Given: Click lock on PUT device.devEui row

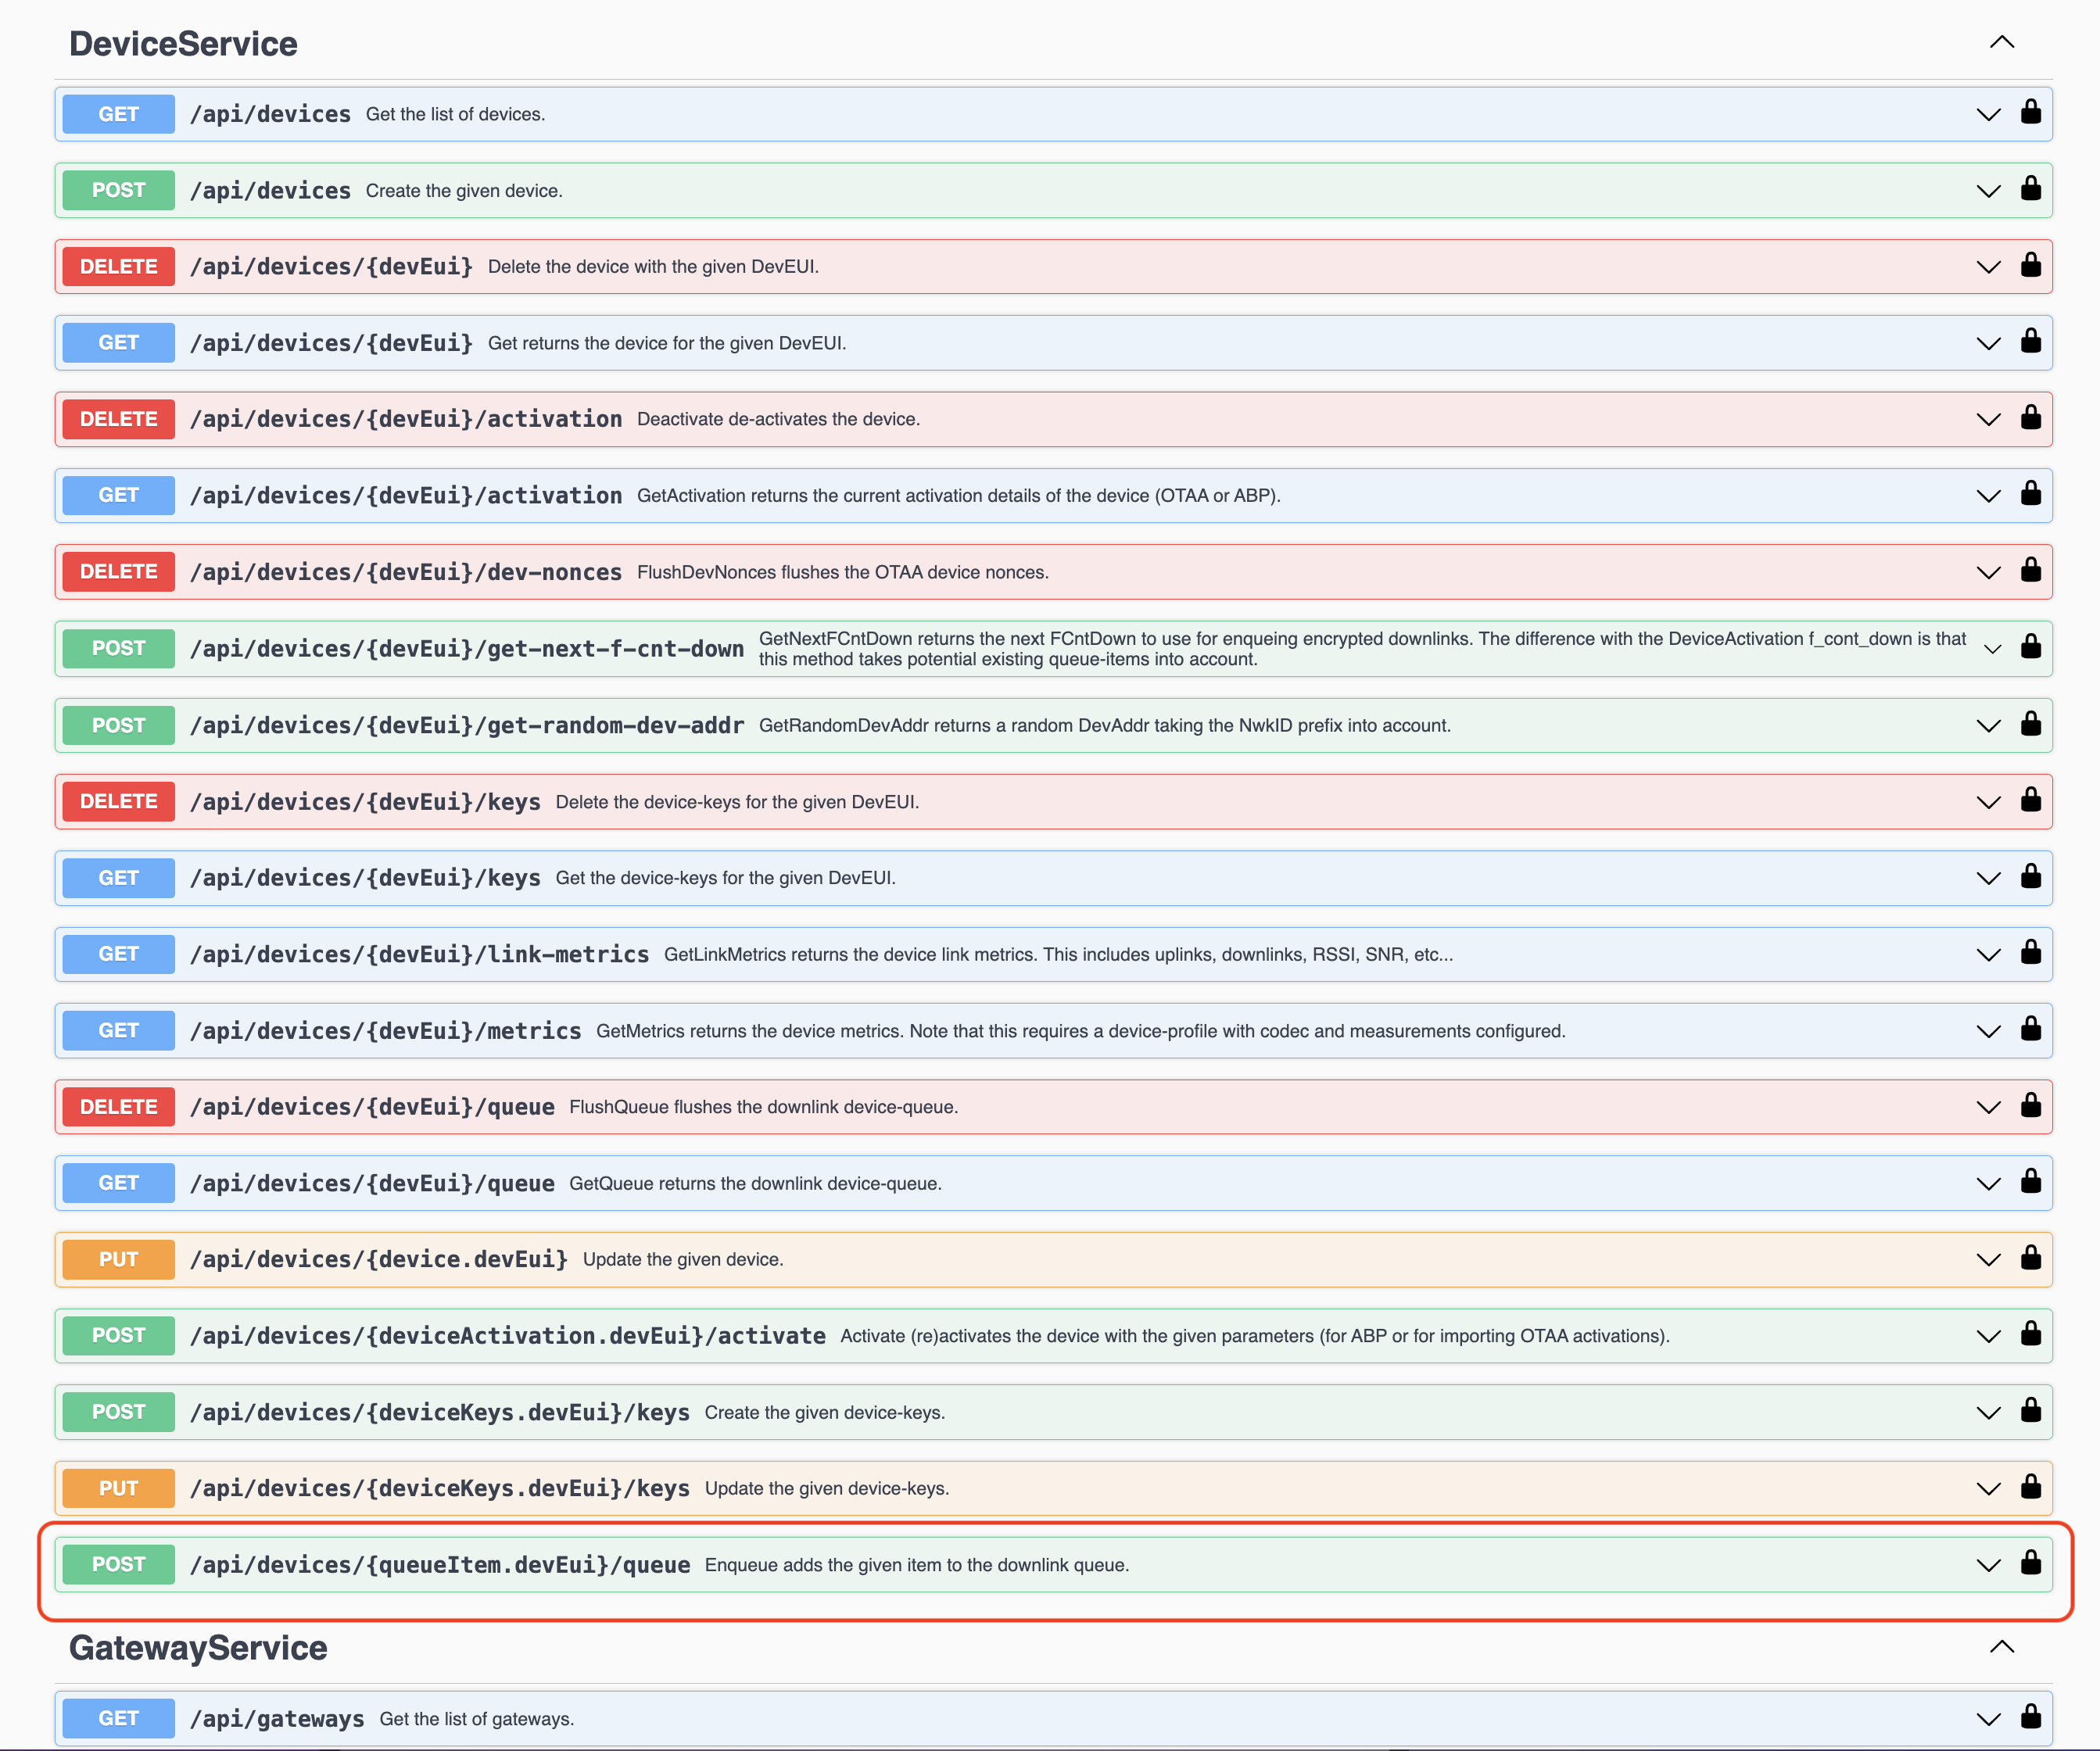Looking at the screenshot, I should point(2030,1258).
